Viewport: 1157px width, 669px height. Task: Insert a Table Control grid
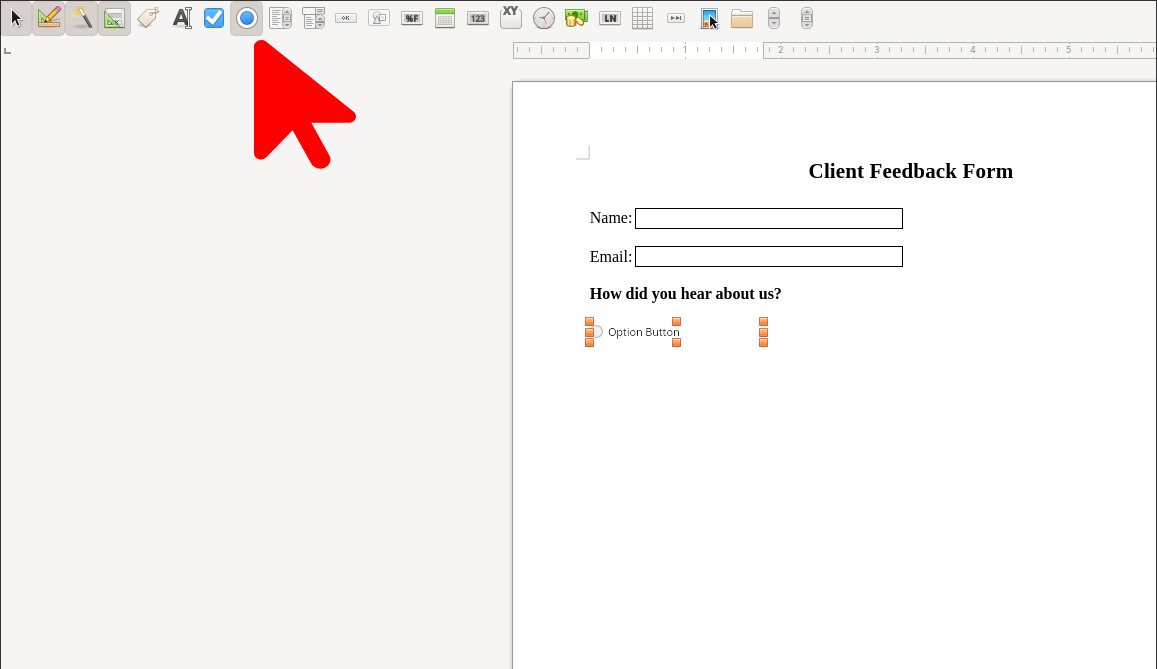click(643, 18)
